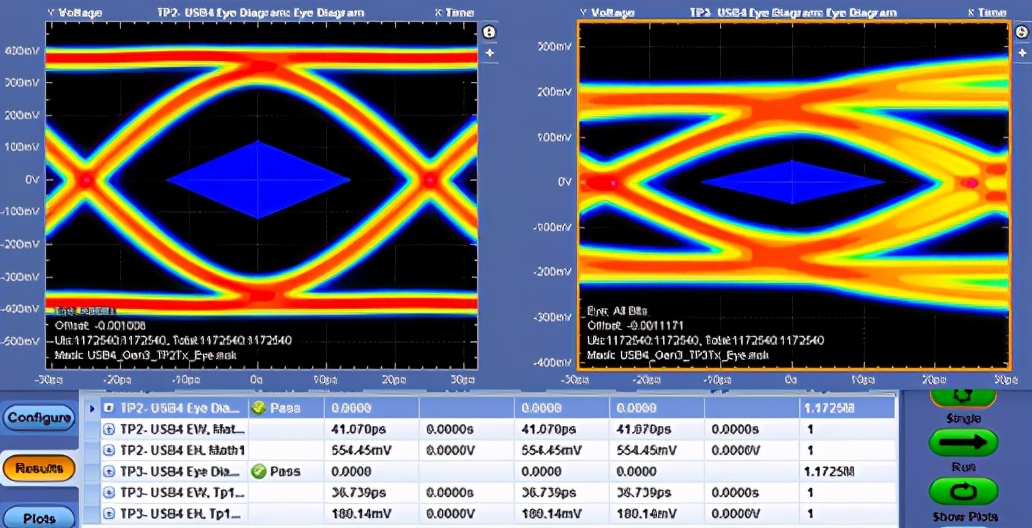The image size is (1032, 528).
Task: Click the row selector arrow of first results row
Action: coord(92,408)
